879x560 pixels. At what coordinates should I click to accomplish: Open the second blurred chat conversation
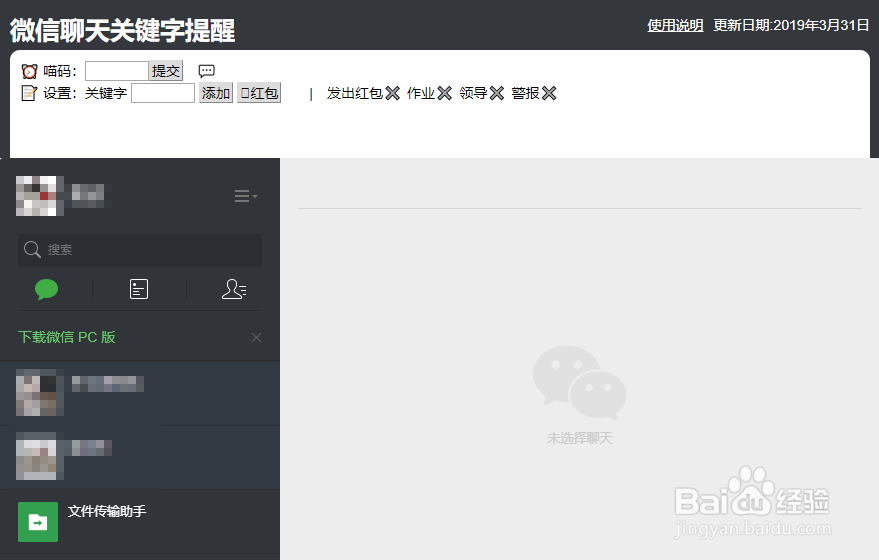[x=140, y=457]
